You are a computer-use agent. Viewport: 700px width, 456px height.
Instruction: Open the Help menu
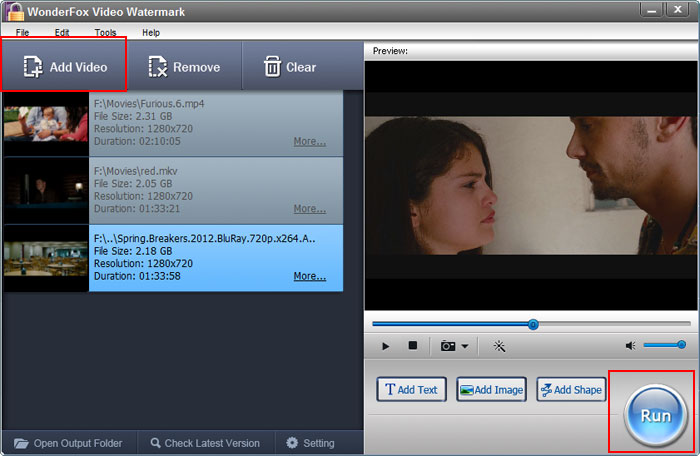coord(151,33)
